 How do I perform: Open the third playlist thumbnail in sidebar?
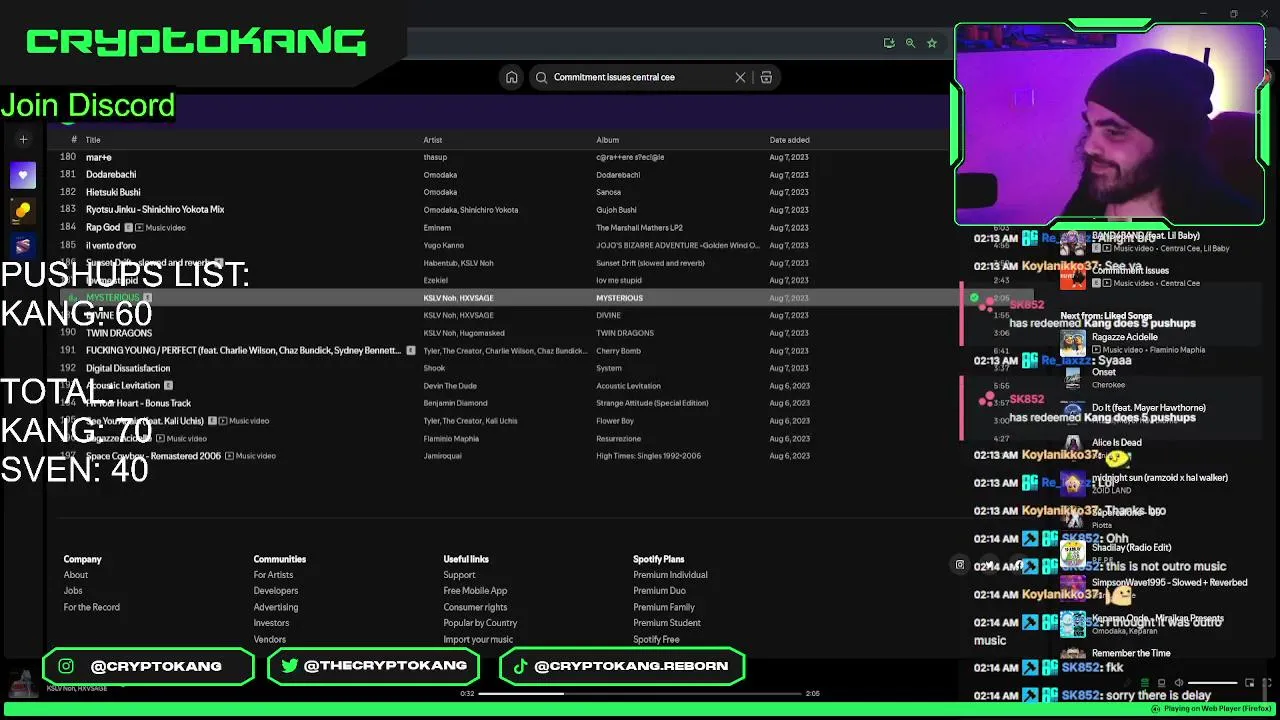point(23,245)
